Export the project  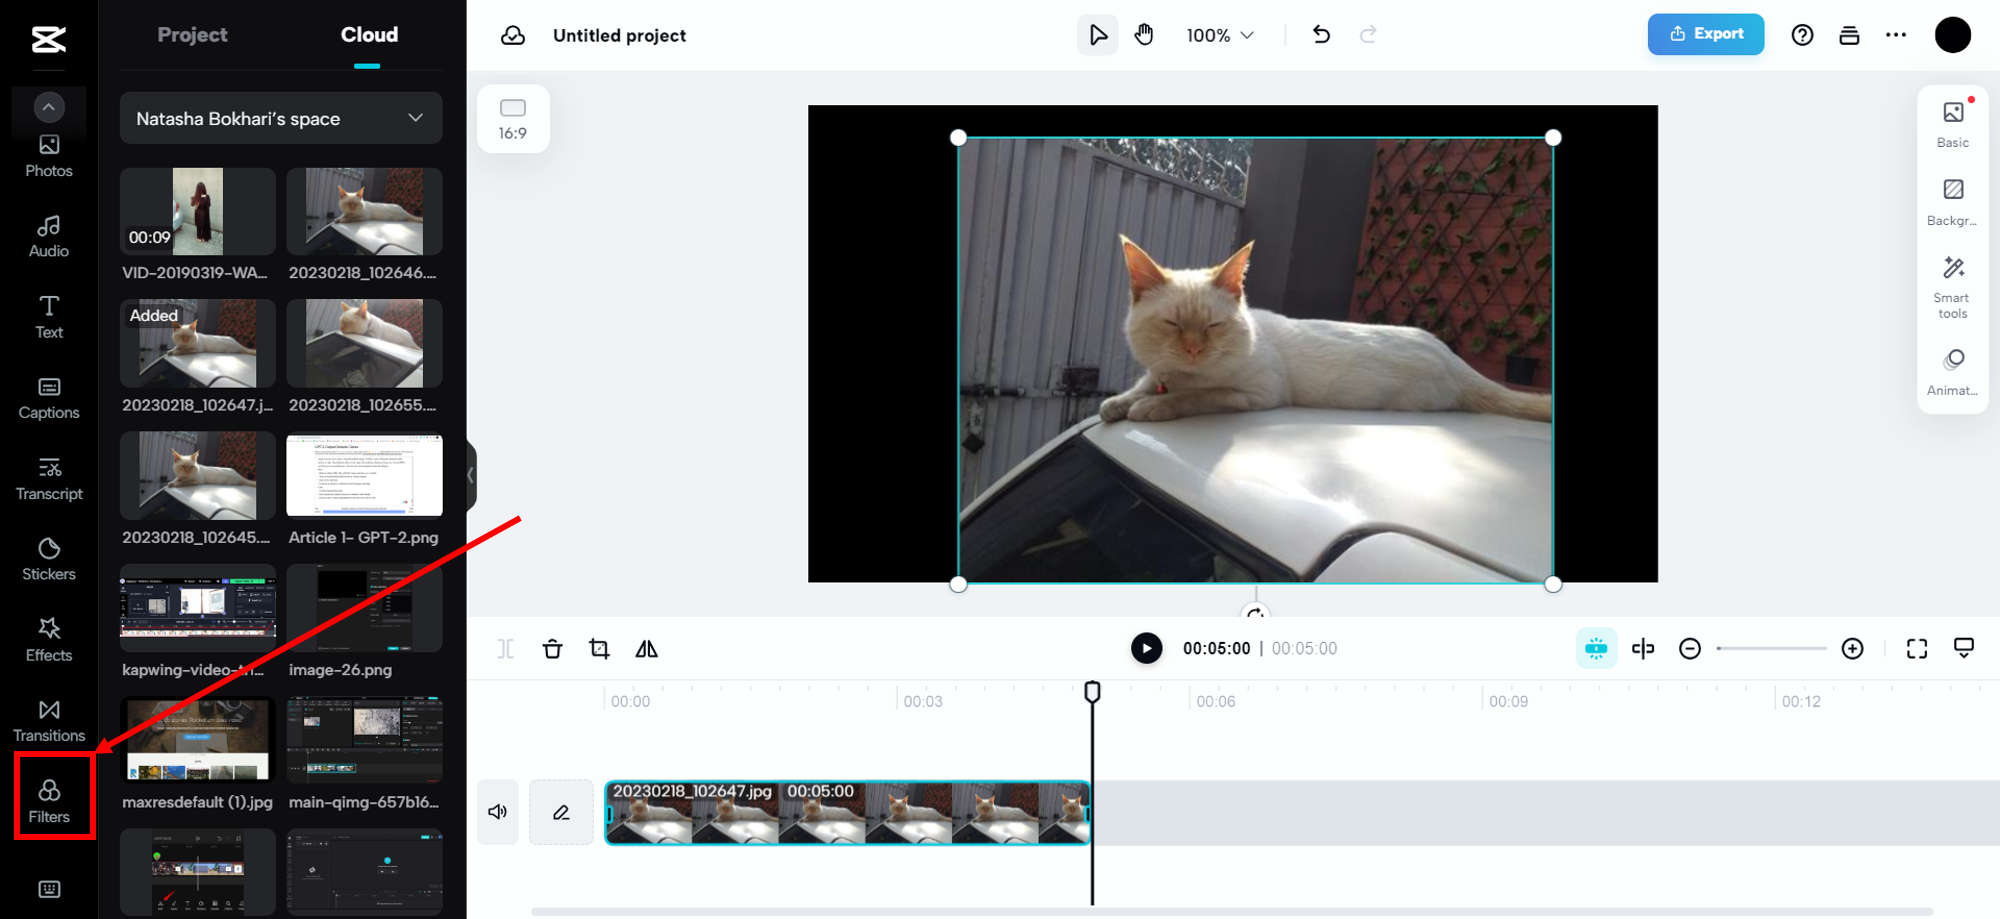pos(1705,34)
